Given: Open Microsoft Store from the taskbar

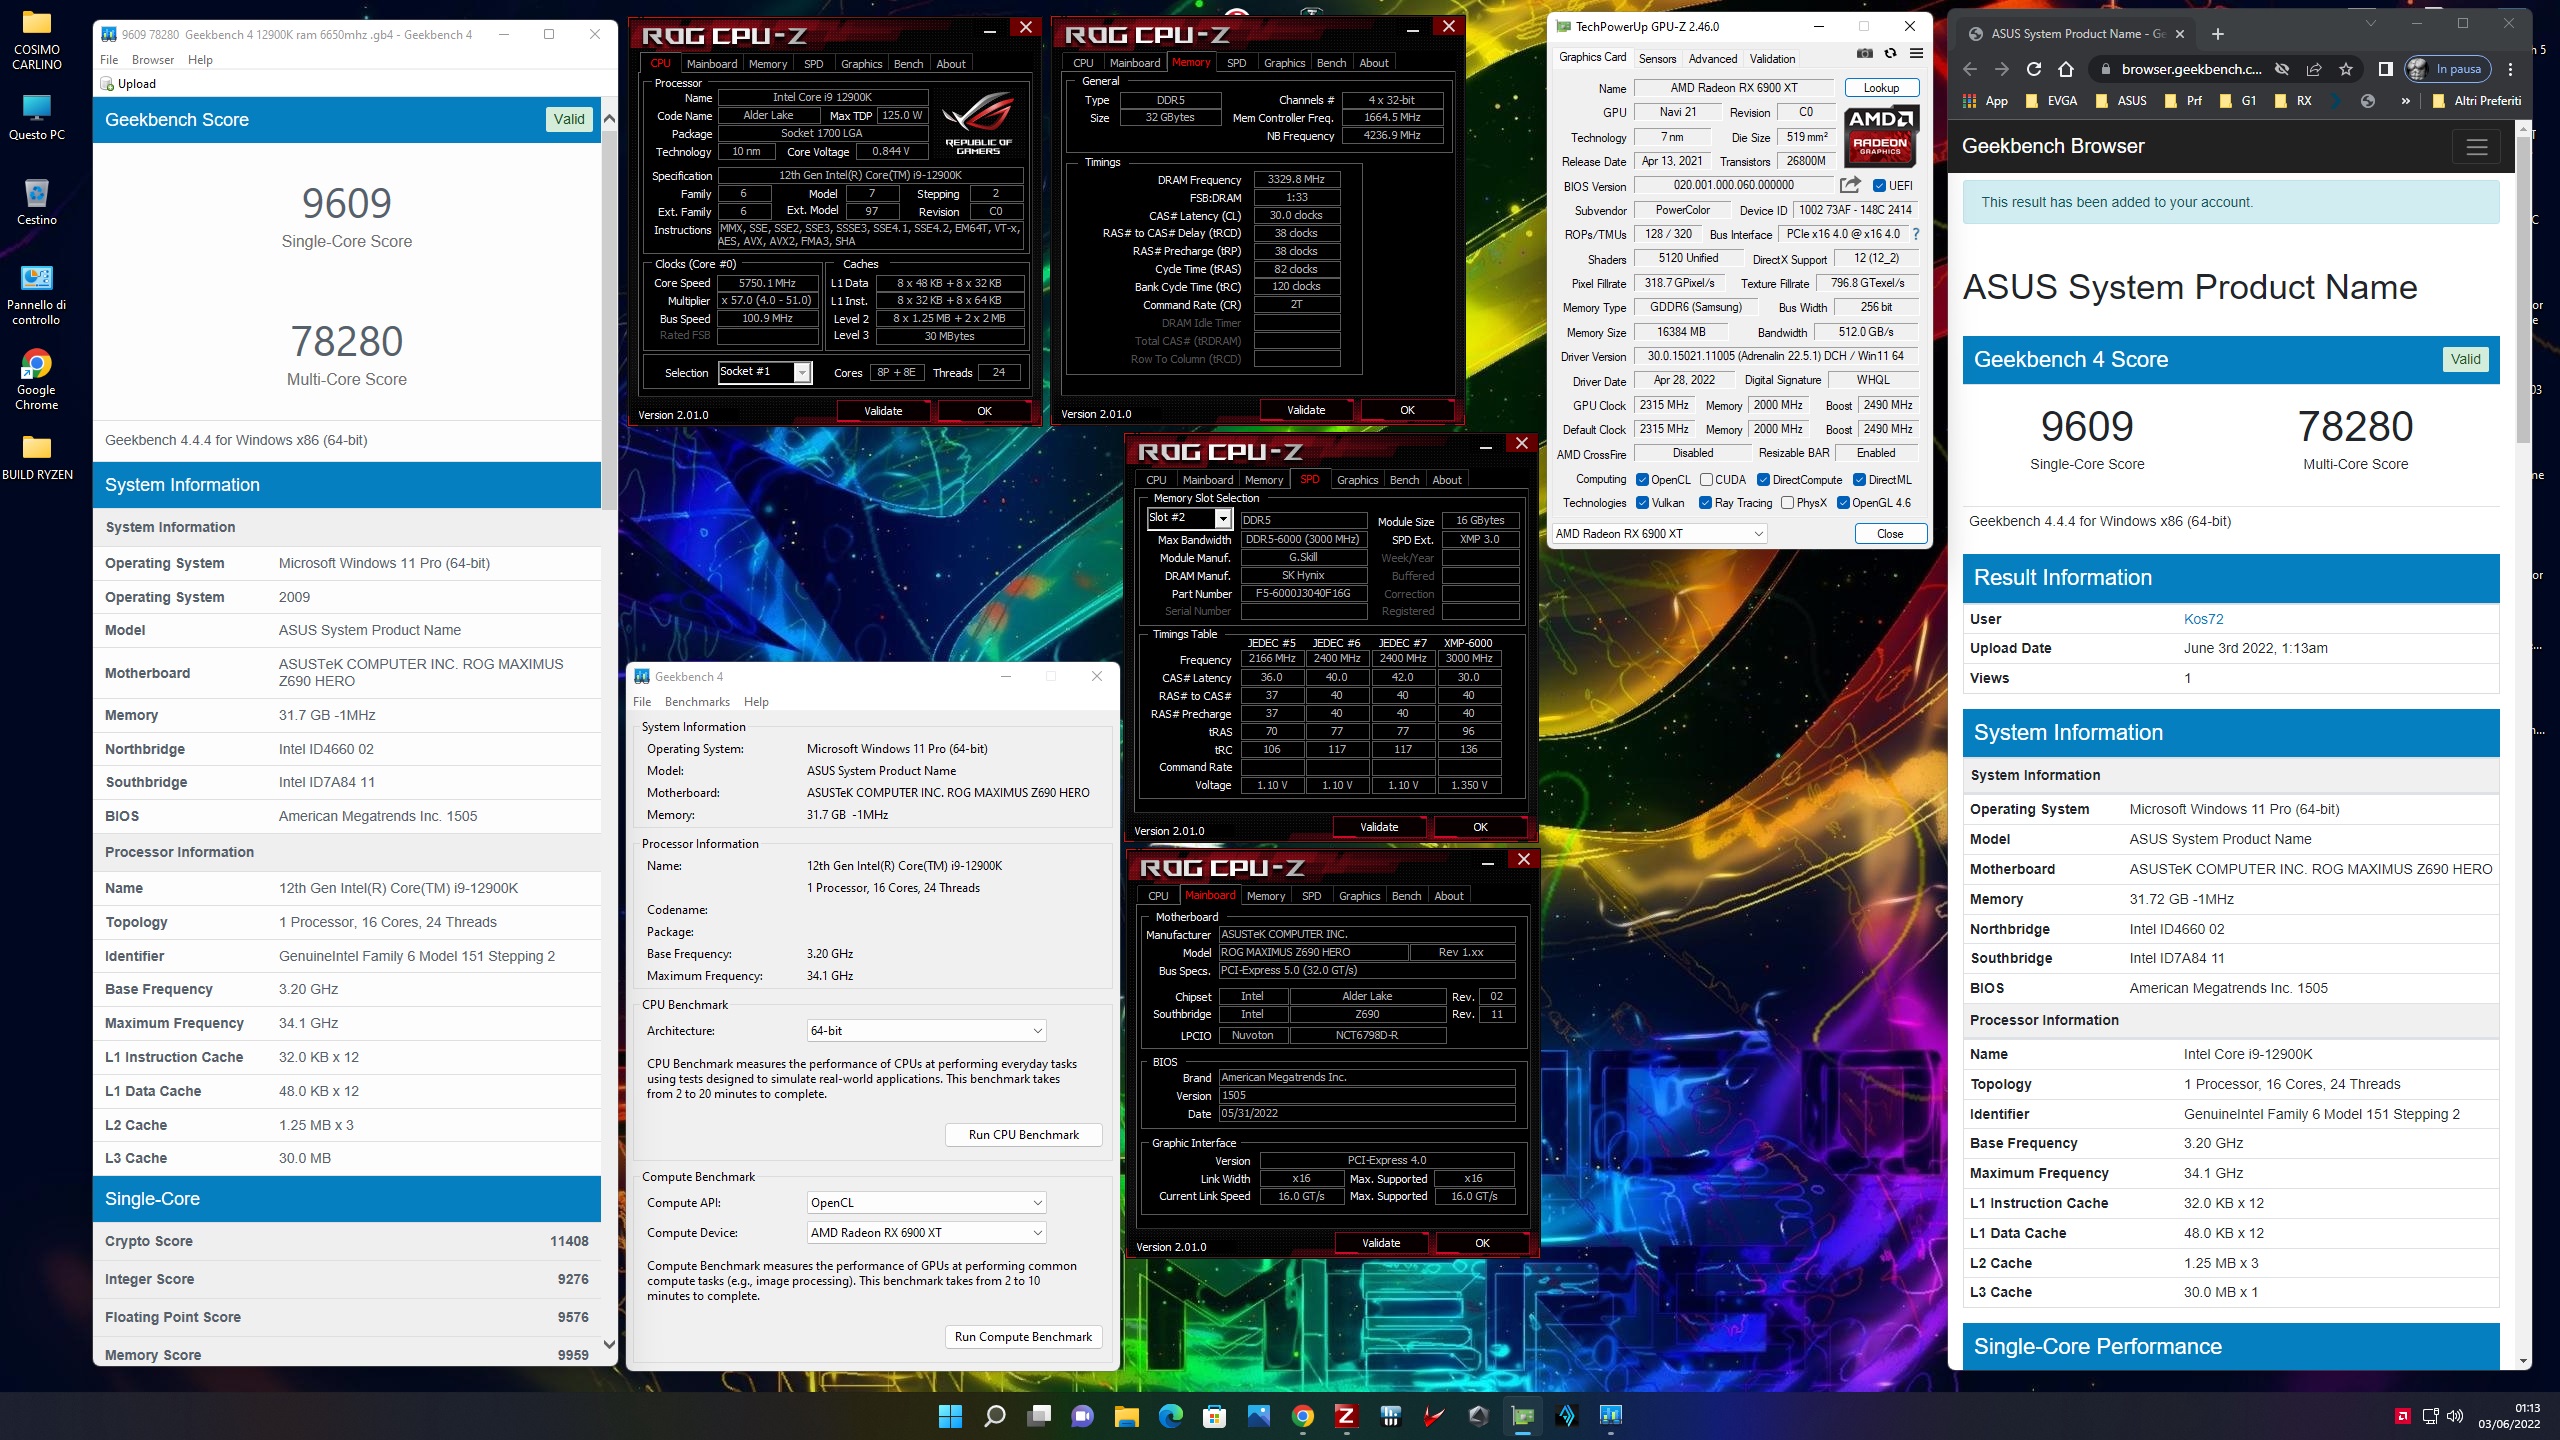Looking at the screenshot, I should (1214, 1416).
